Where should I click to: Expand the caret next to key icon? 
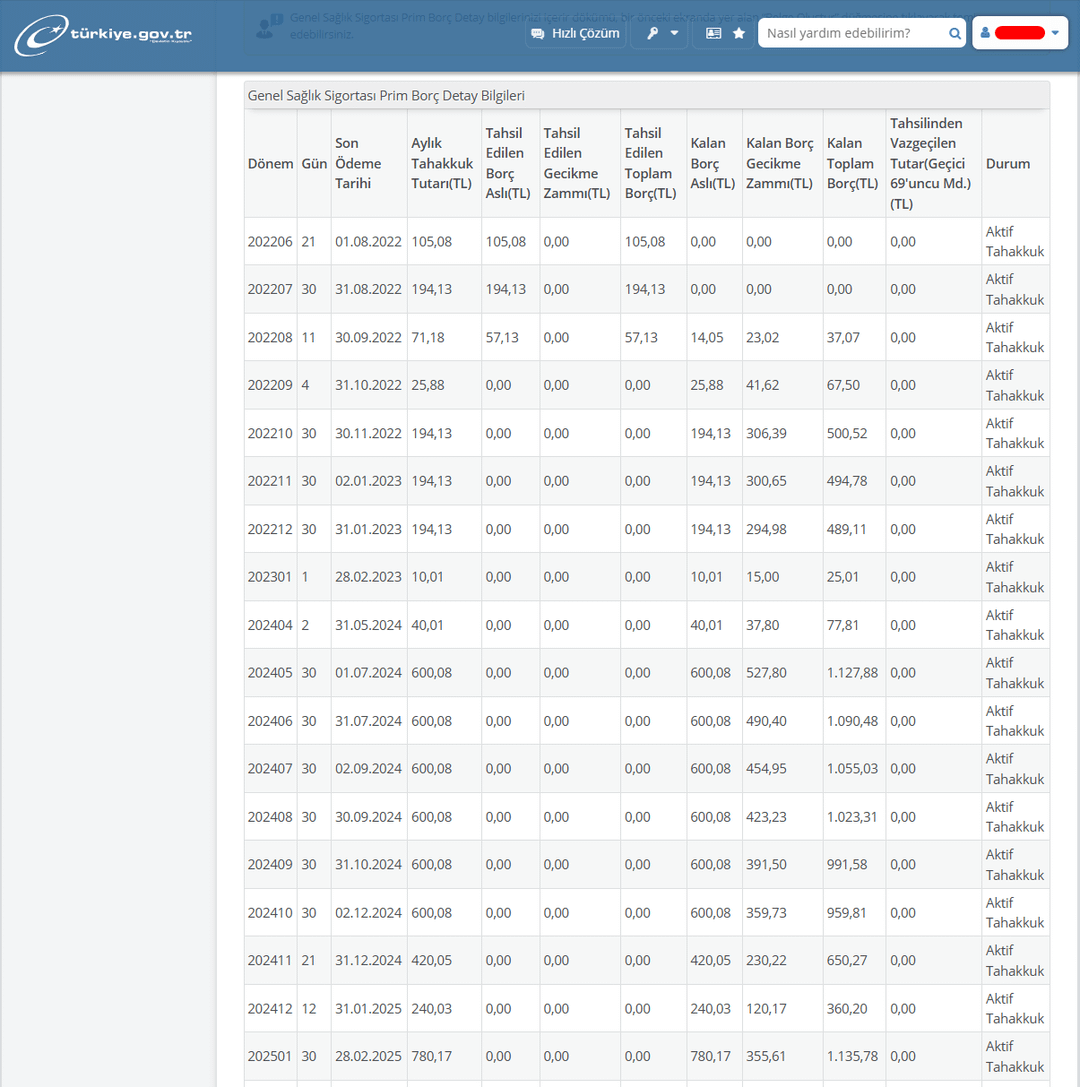[674, 33]
